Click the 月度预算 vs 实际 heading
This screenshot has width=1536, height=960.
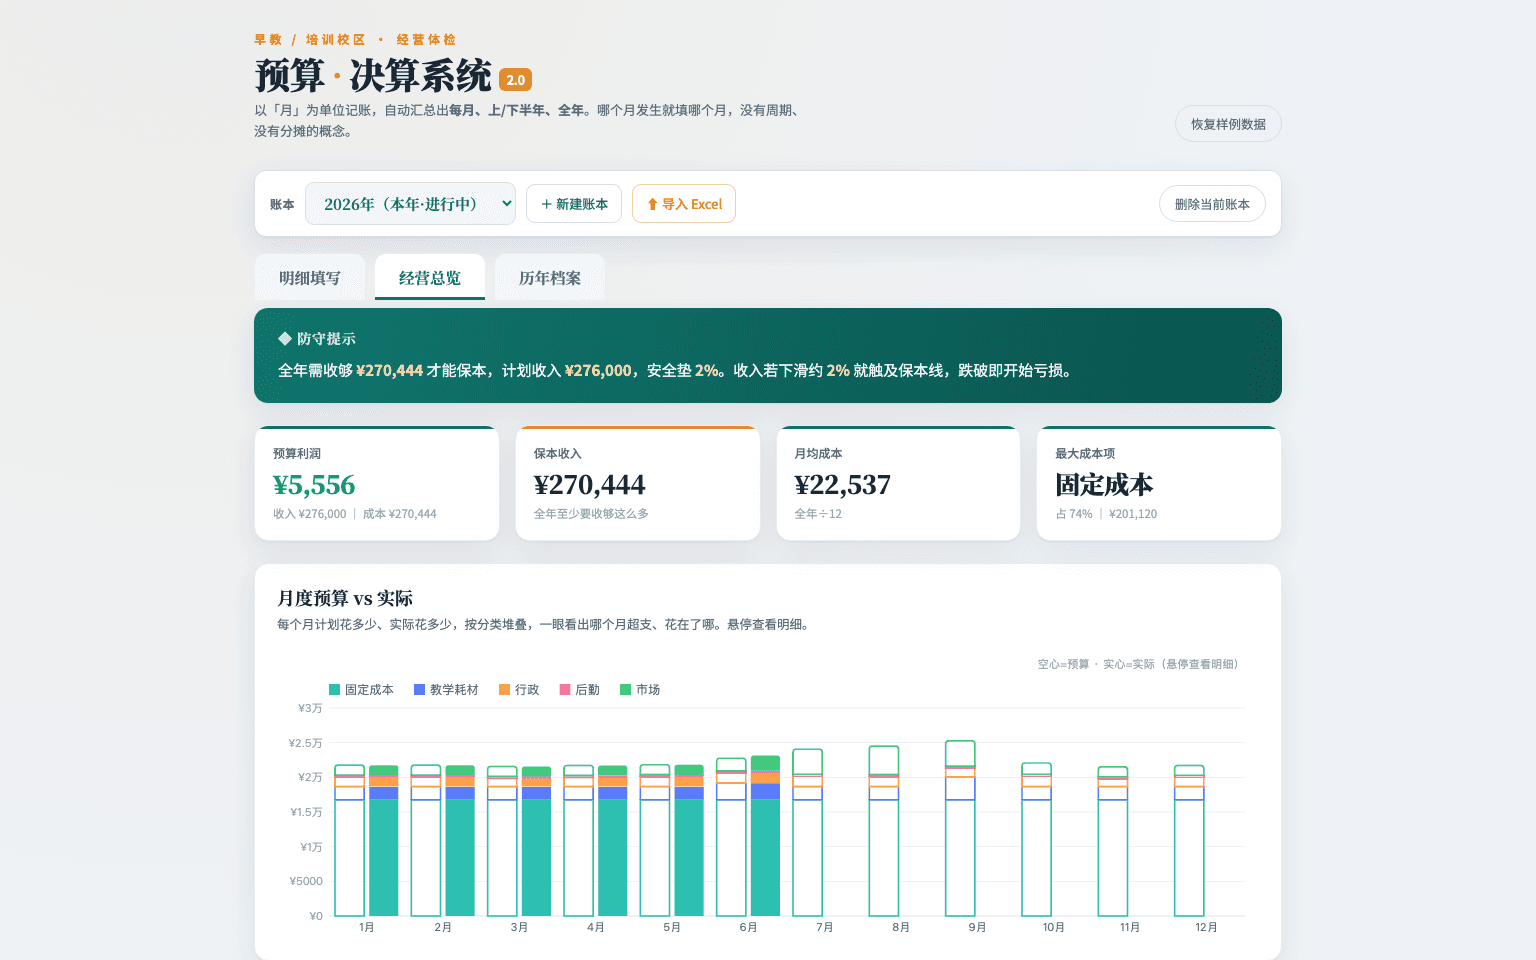point(345,598)
